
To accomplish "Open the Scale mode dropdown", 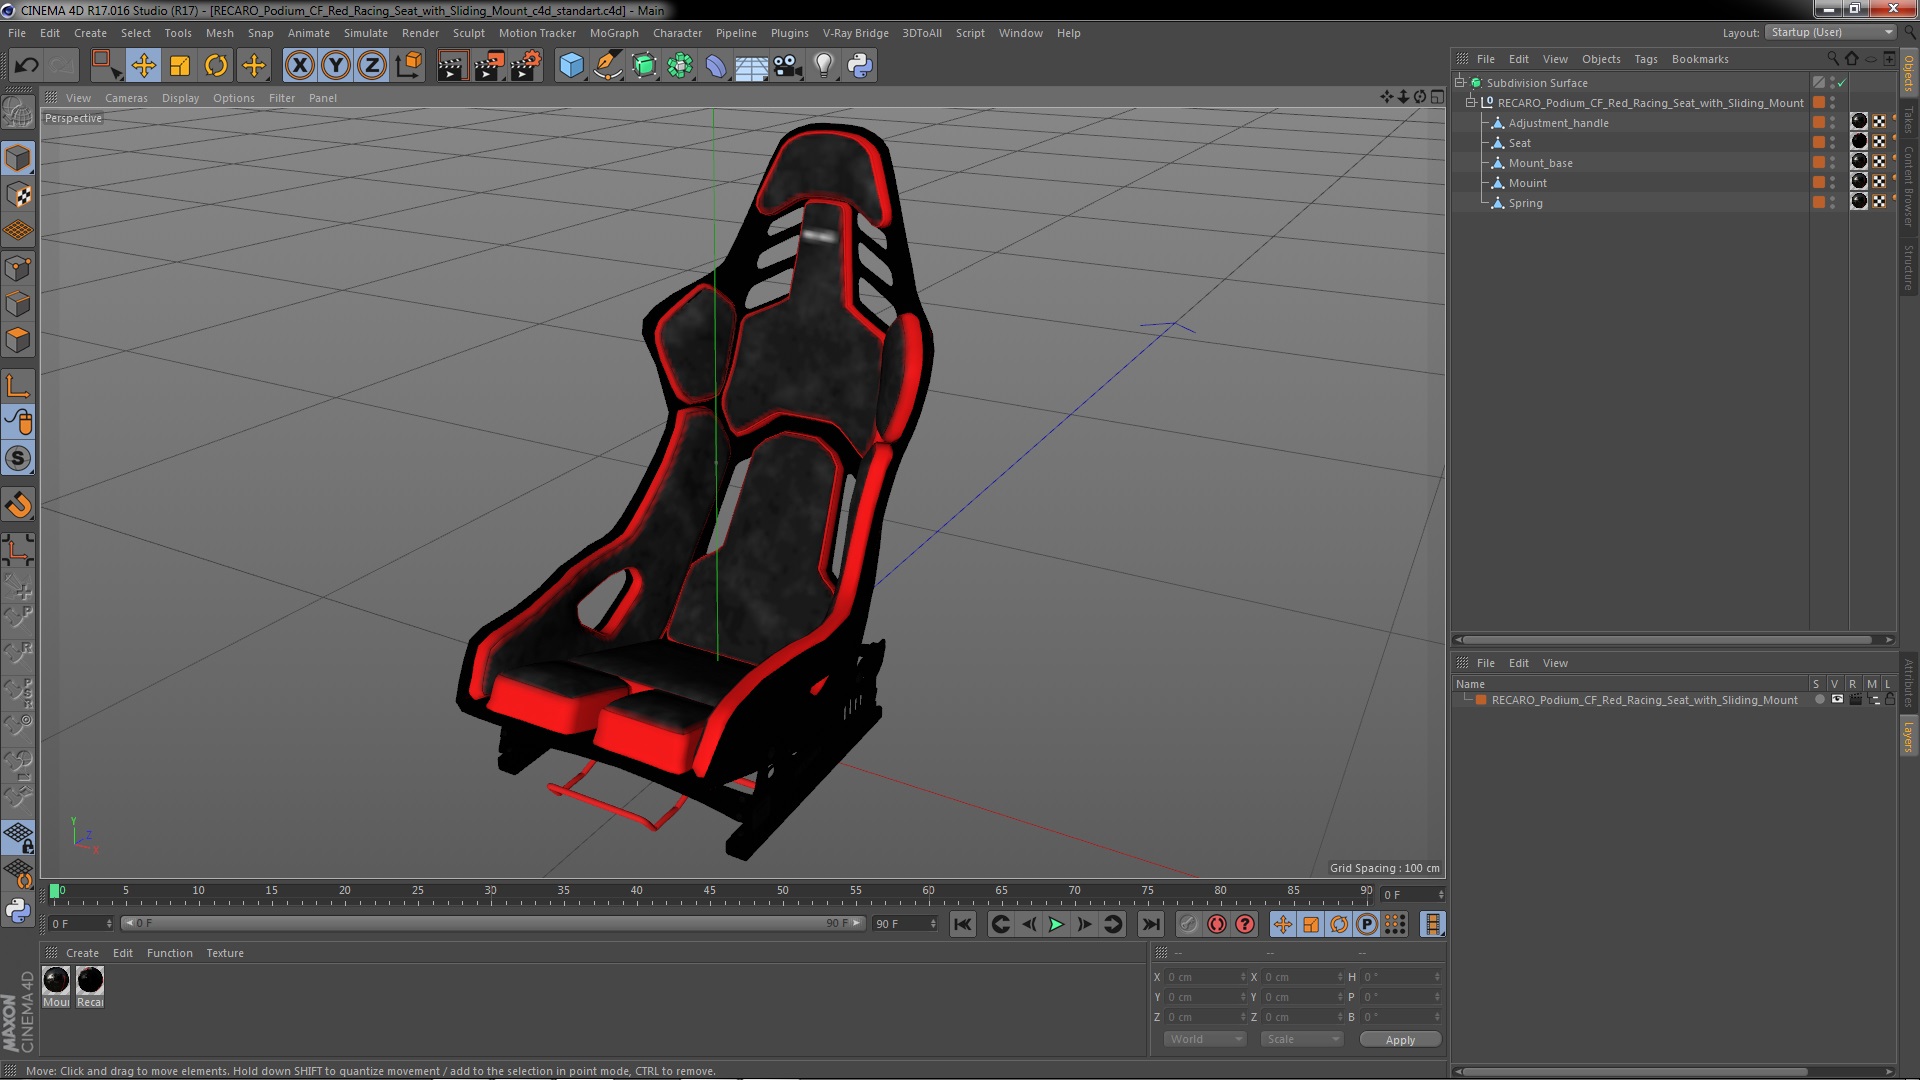I will point(1302,1039).
